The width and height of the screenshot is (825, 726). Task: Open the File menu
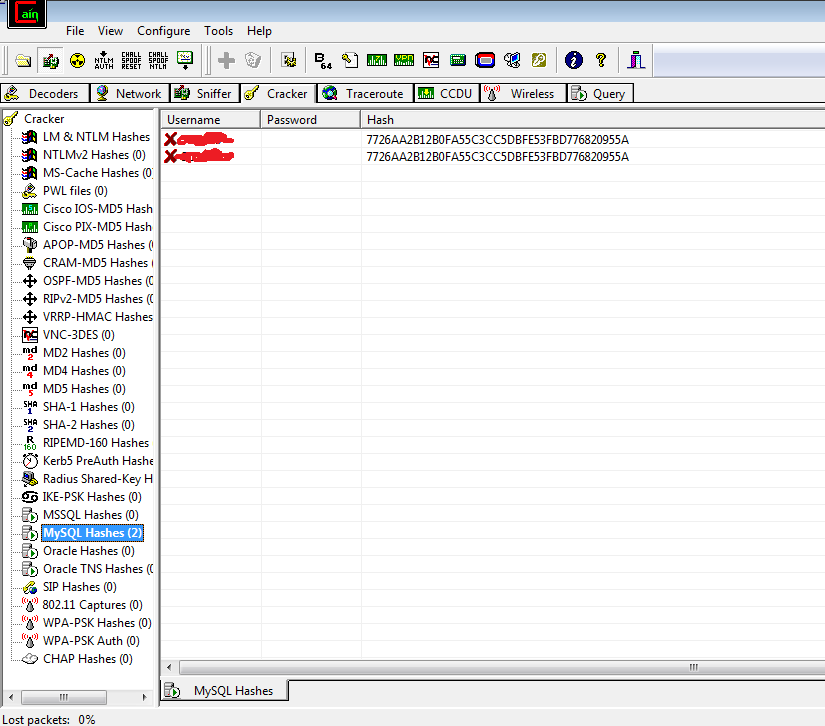(x=75, y=31)
